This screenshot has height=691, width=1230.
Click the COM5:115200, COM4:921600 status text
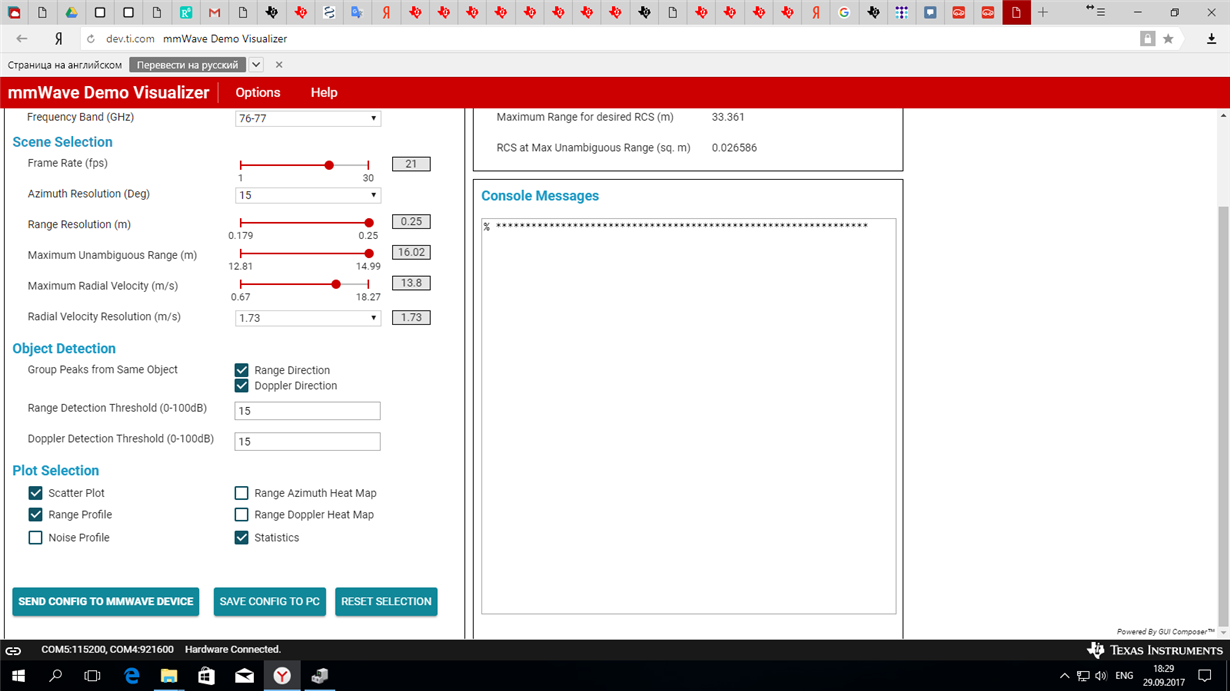tap(107, 650)
